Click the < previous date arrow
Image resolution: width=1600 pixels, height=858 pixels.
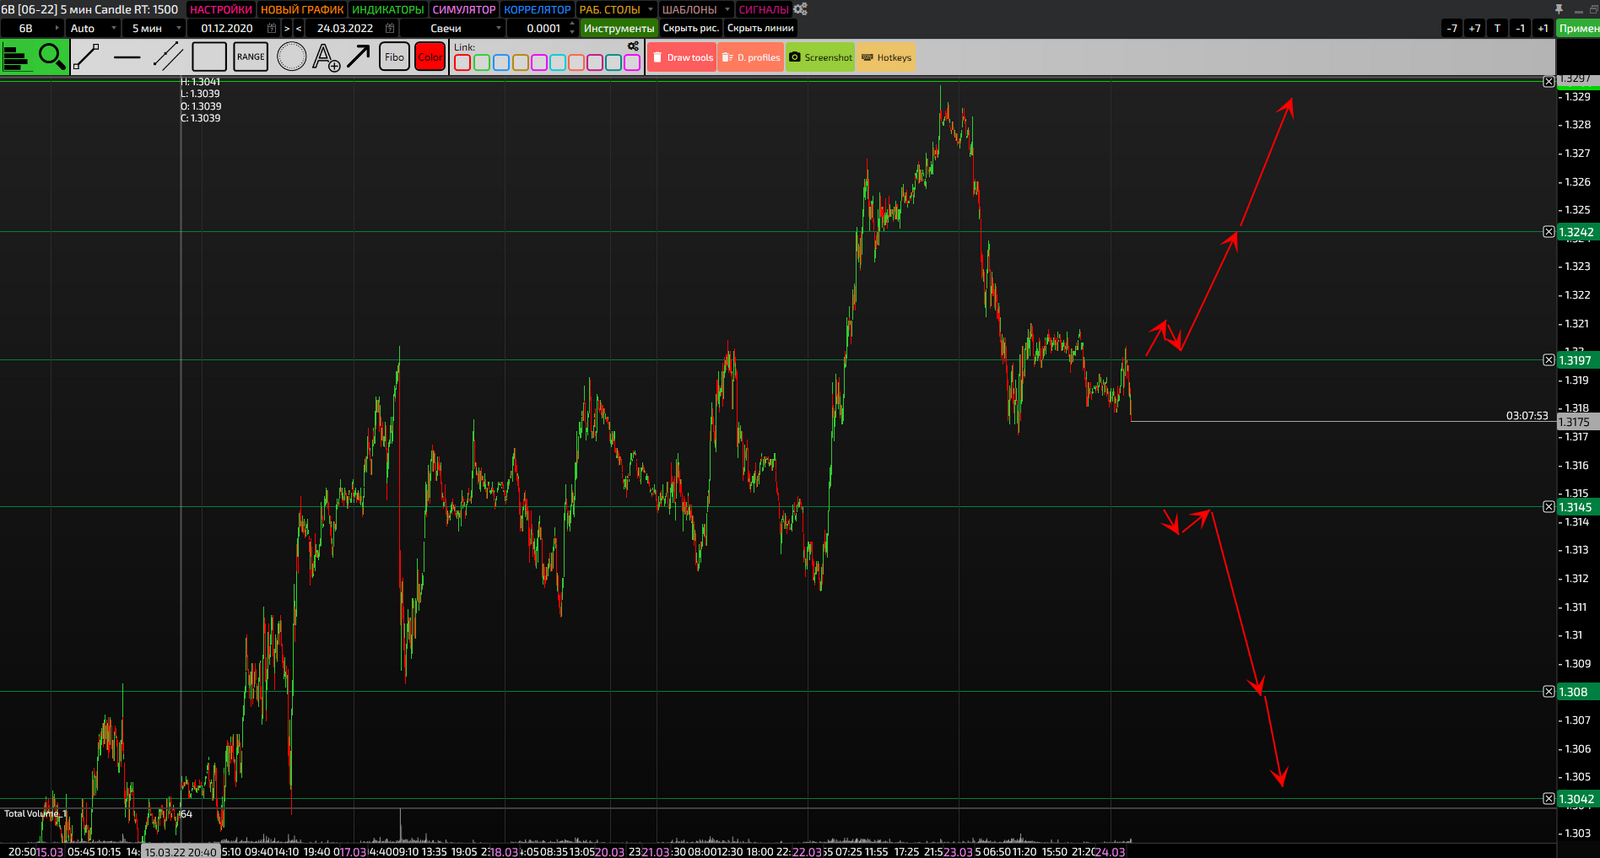click(298, 28)
